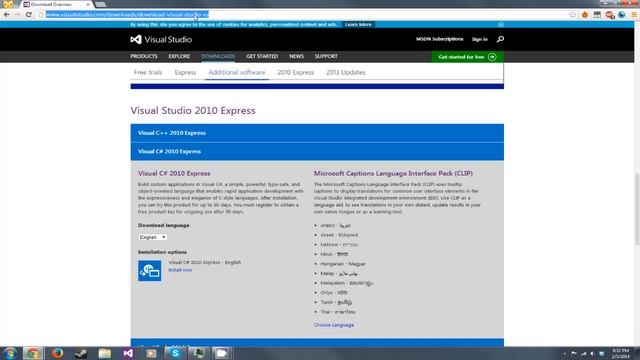Go back with the browser back arrow

[x=7, y=15]
